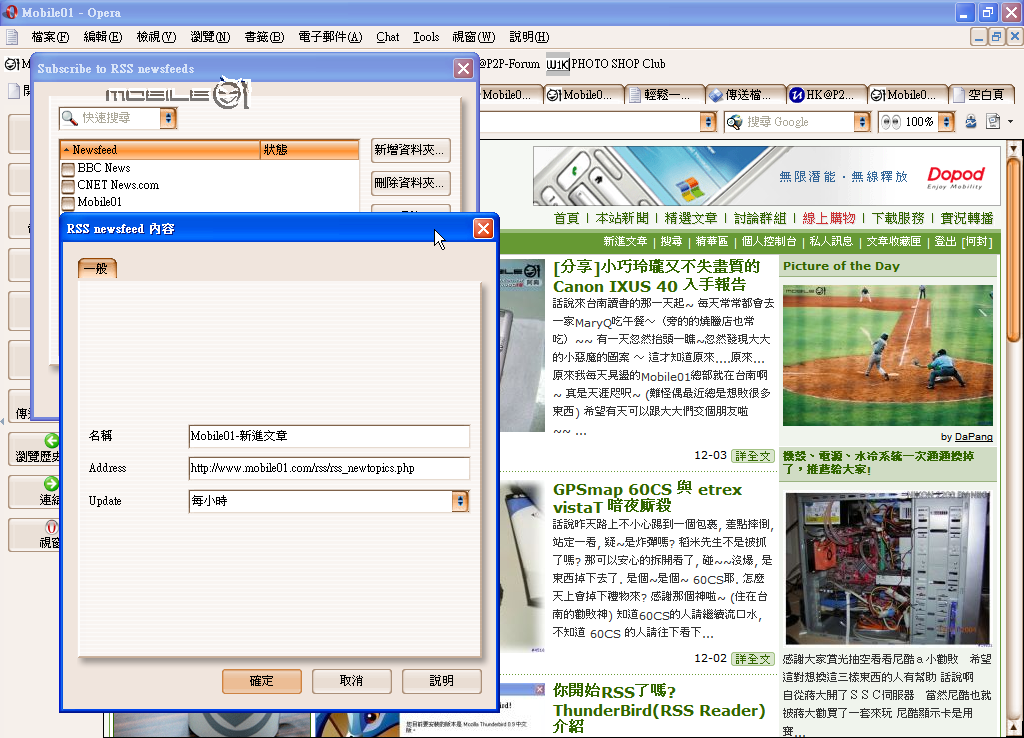Edit the 名稱 name field
The height and width of the screenshot is (738, 1024).
tap(329, 436)
